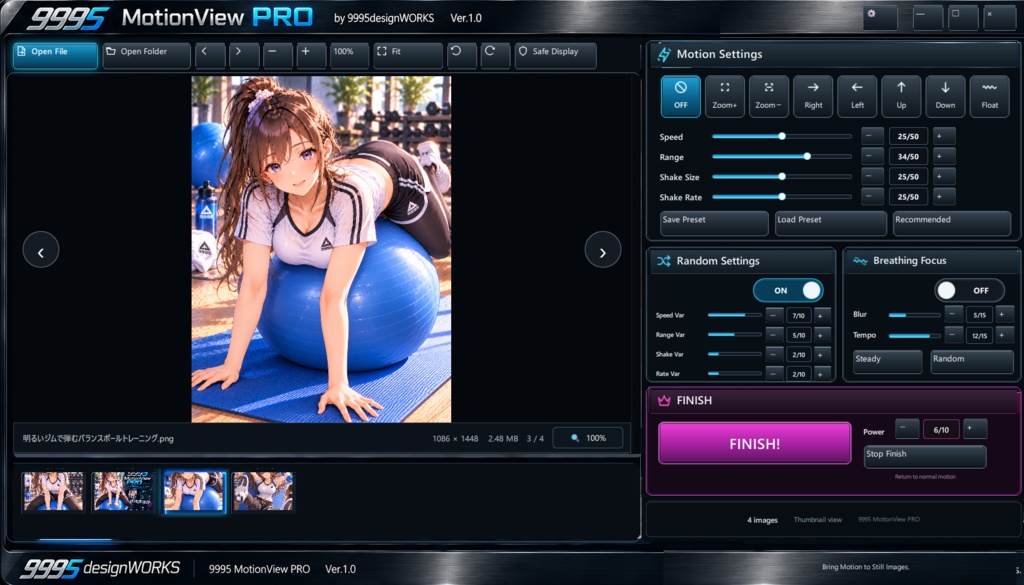1024x585 pixels.
Task: Toggle Safe Display mode
Action: 556,55
